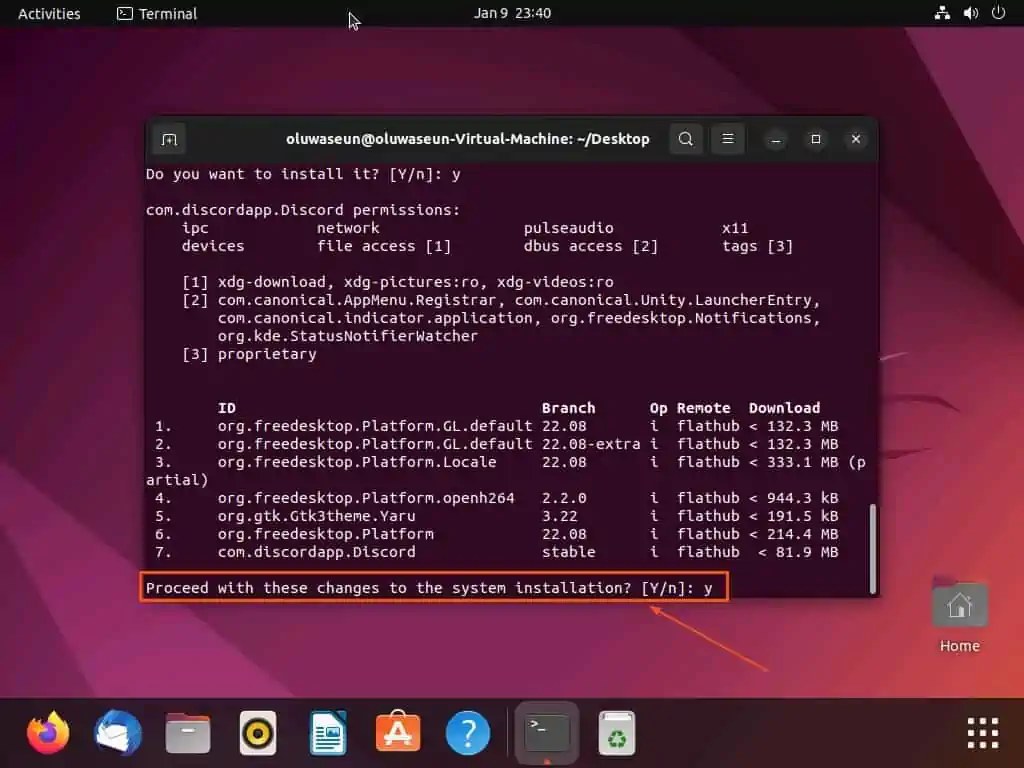Minimize the terminal window
The height and width of the screenshot is (768, 1024).
tap(776, 140)
